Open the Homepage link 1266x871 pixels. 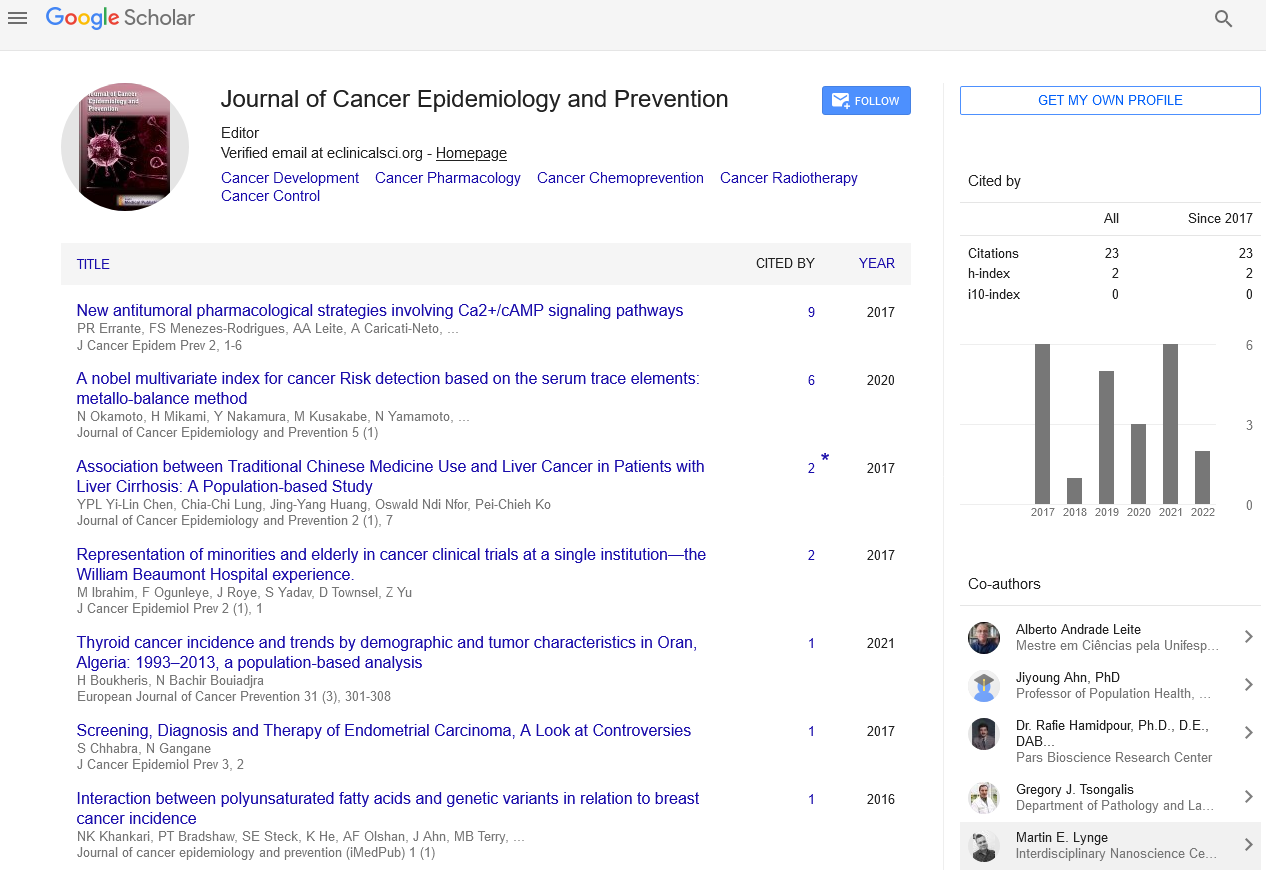coord(471,153)
